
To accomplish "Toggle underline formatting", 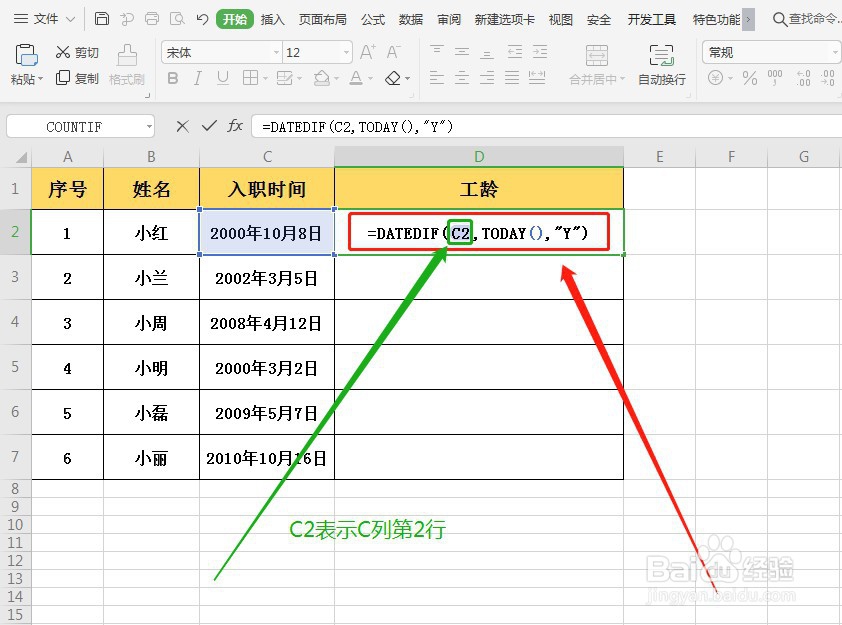I will coord(220,78).
